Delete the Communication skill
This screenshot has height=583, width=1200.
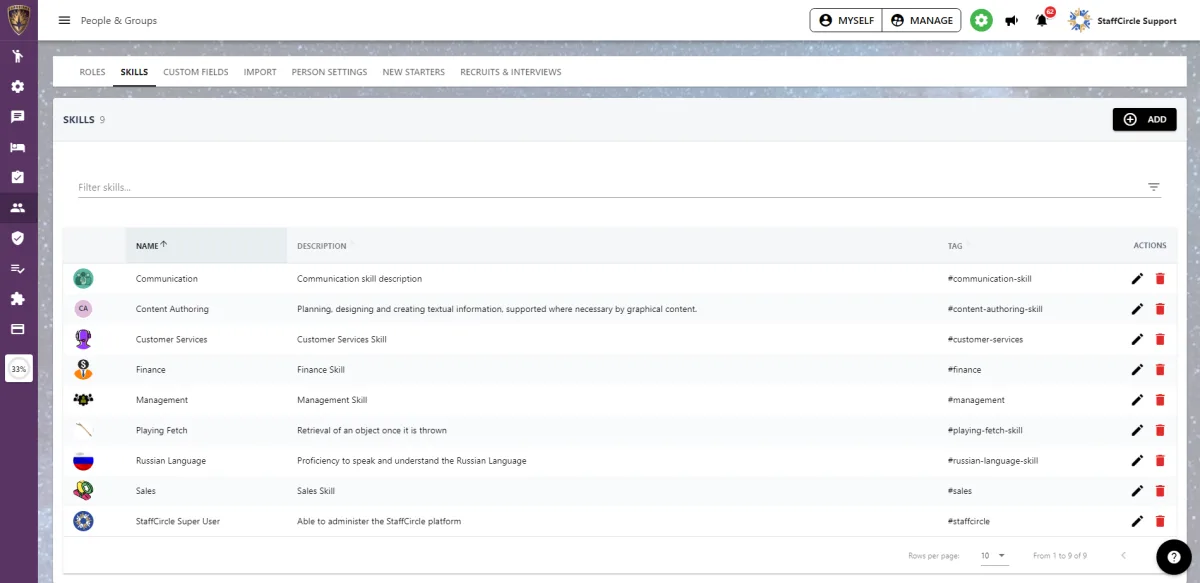click(x=1160, y=279)
